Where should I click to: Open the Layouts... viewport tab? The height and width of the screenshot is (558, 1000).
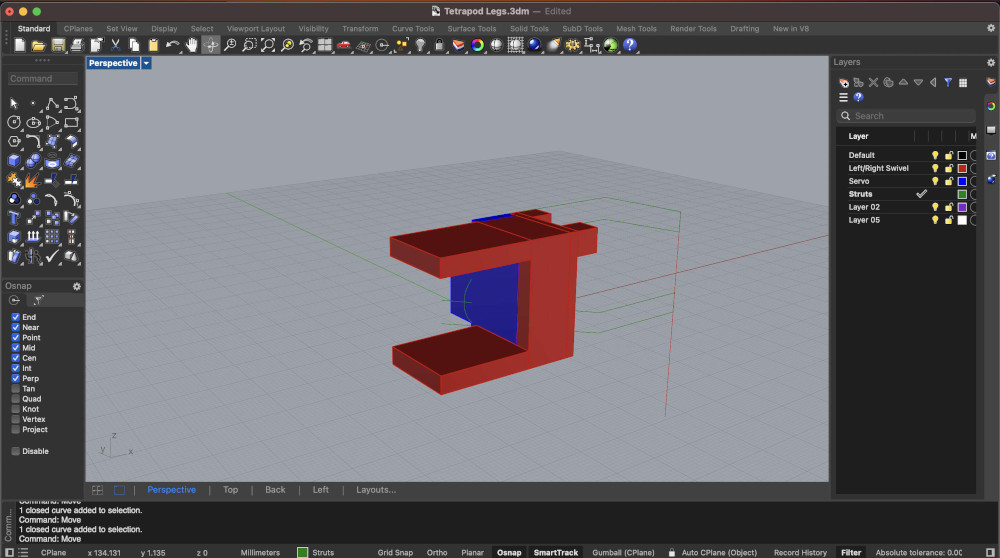(376, 490)
